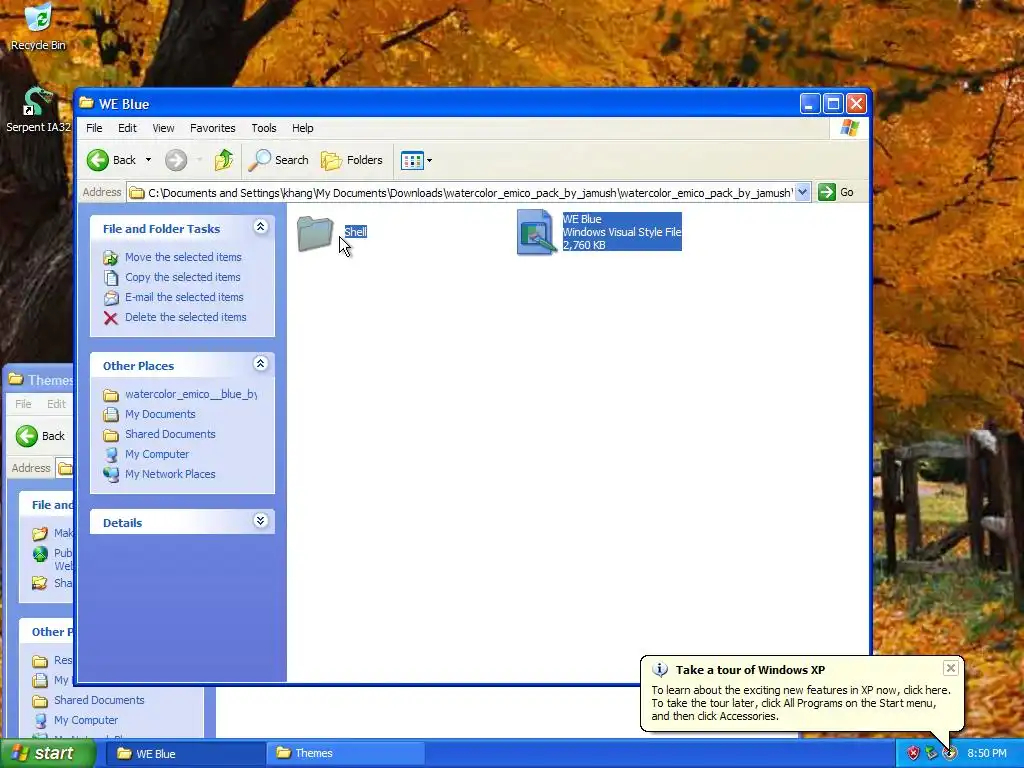Click the 8:50 PM system clock
1024x768 pixels.
pos(986,754)
